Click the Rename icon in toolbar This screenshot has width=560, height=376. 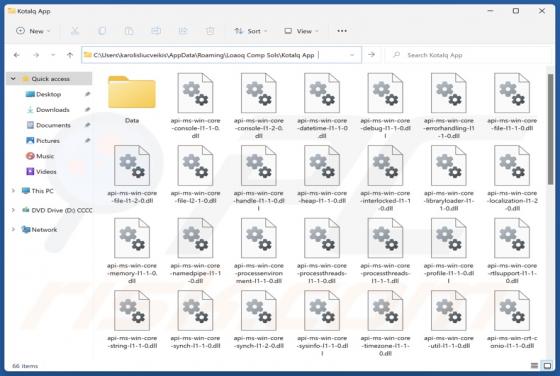coord(156,31)
